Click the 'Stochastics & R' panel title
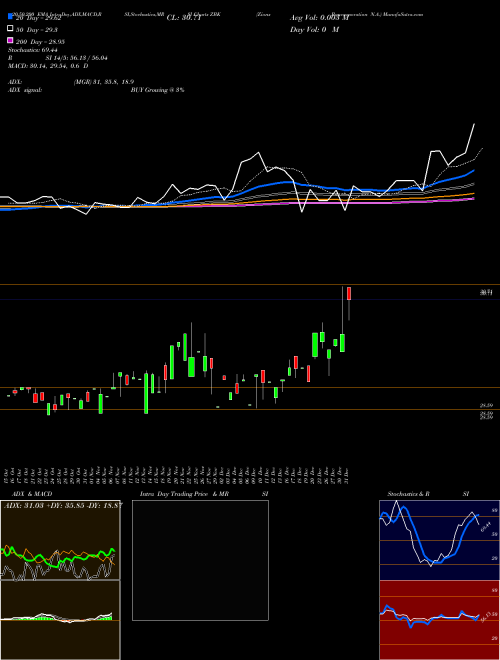Screen dimensions: 500x660 408,494
